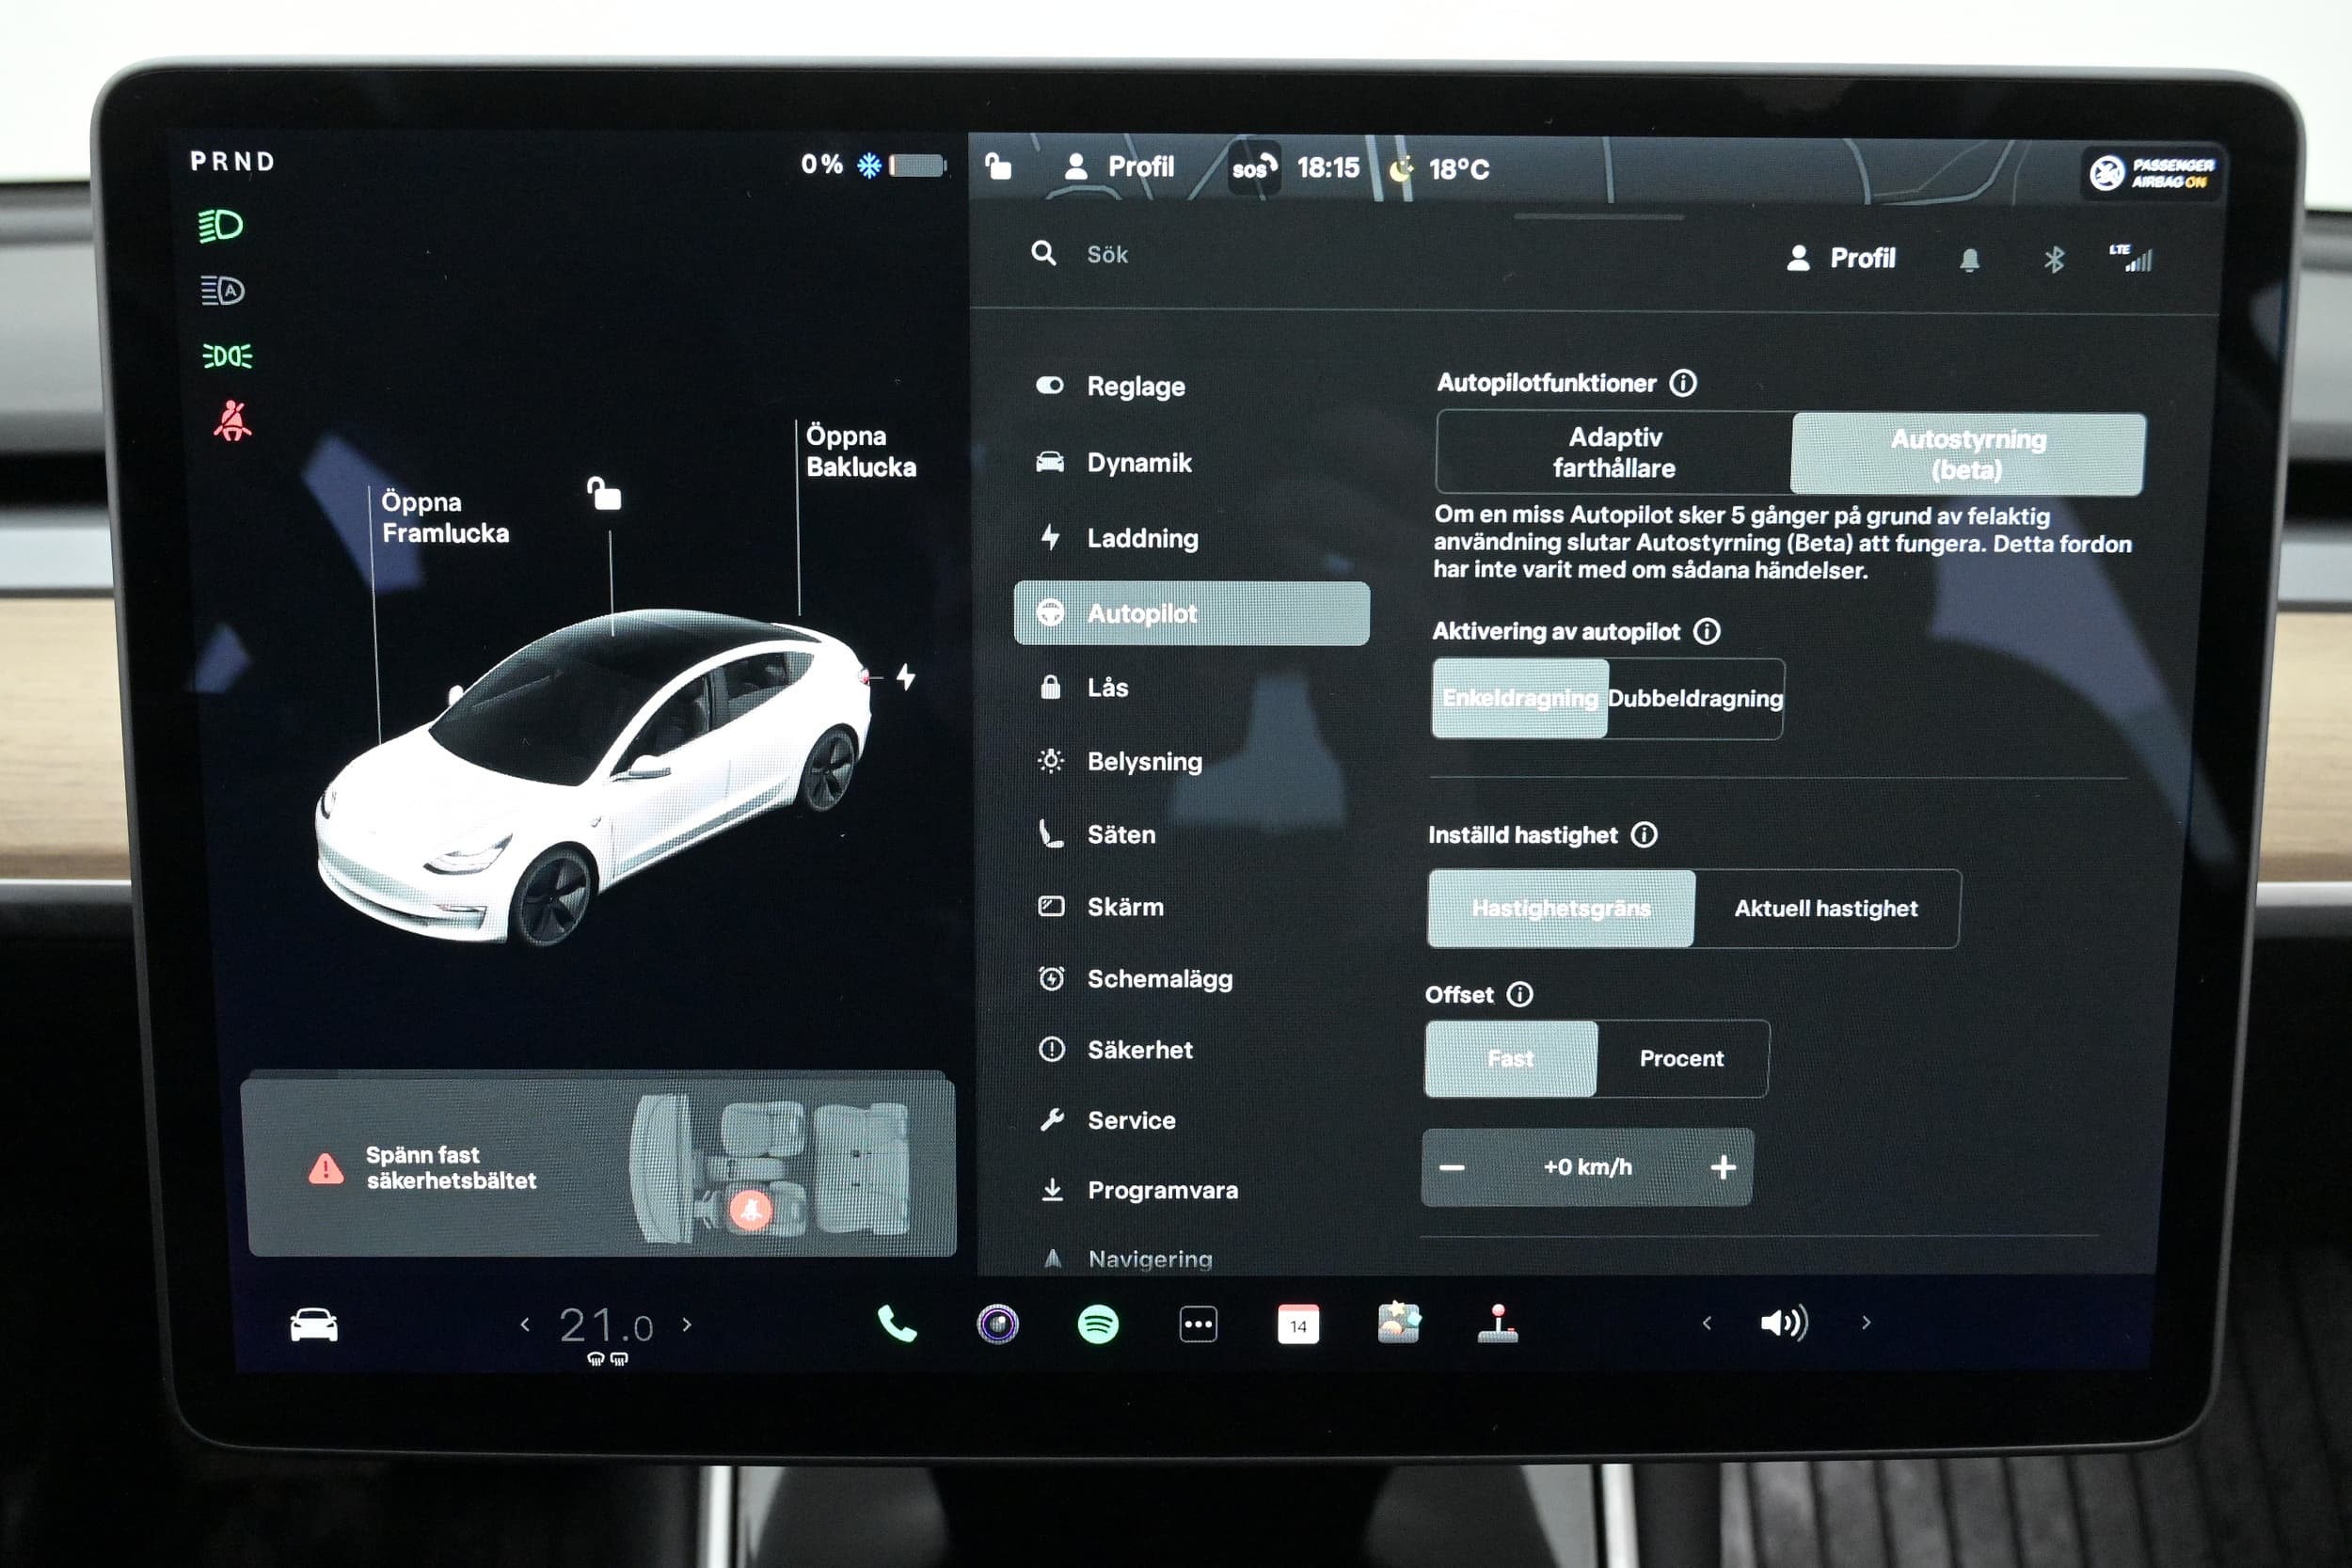
Task: Show info for Aktivering av autopilot
Action: (1707, 631)
